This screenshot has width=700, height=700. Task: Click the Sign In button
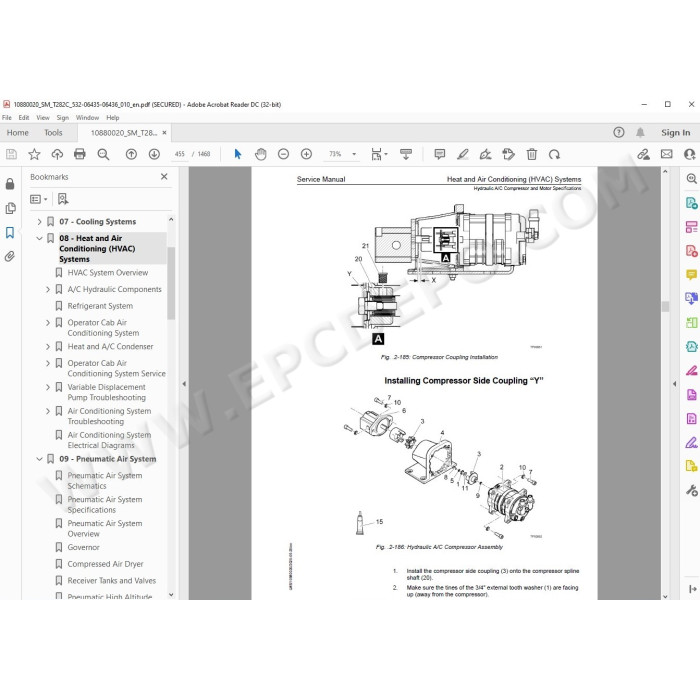click(x=675, y=133)
